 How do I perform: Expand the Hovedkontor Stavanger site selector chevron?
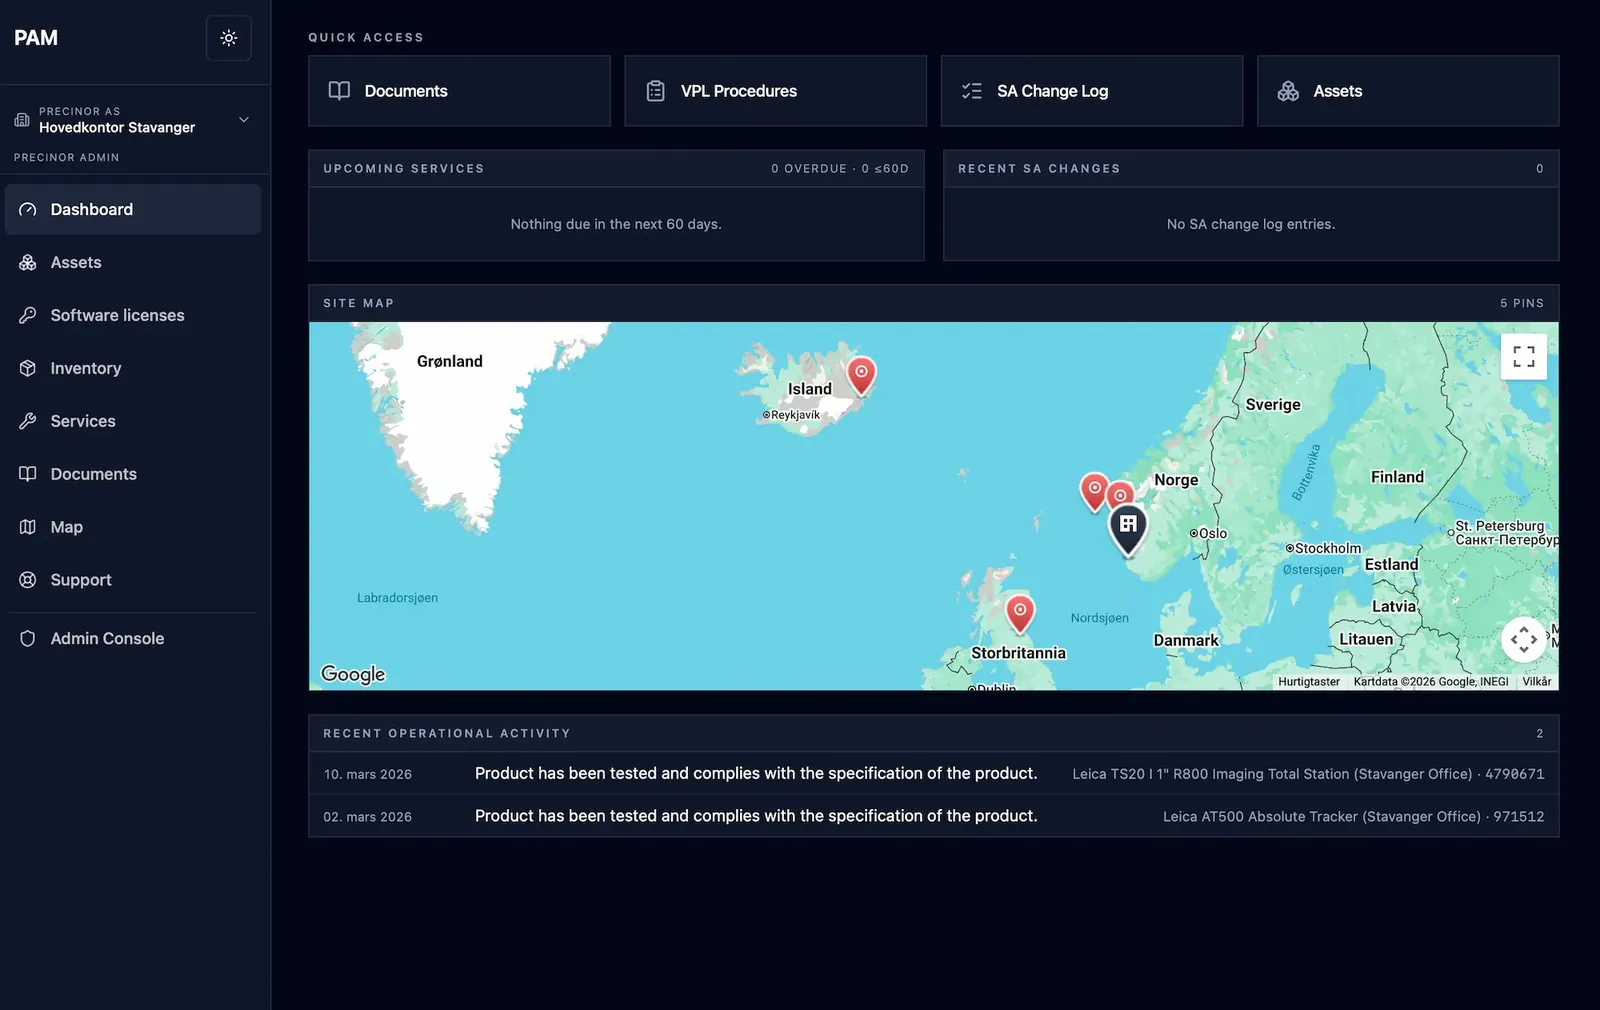tap(244, 120)
